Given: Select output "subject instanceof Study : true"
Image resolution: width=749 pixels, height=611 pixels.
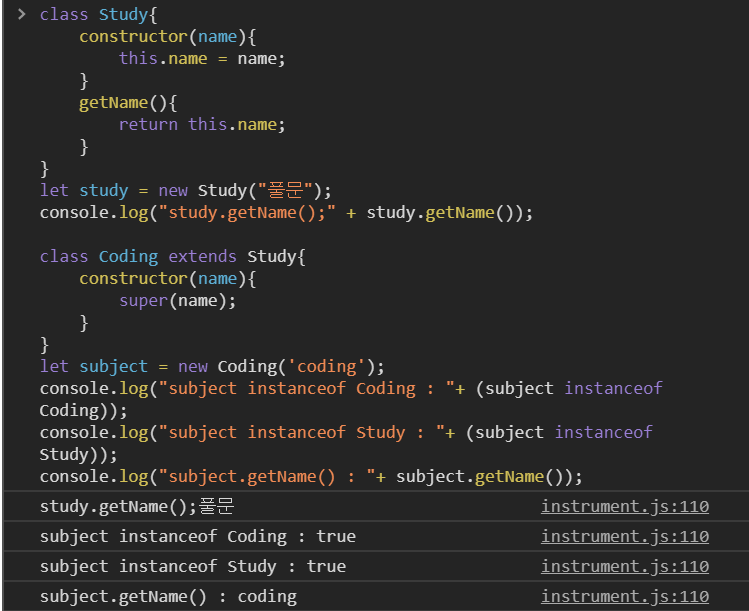Looking at the screenshot, I should (x=193, y=567).
